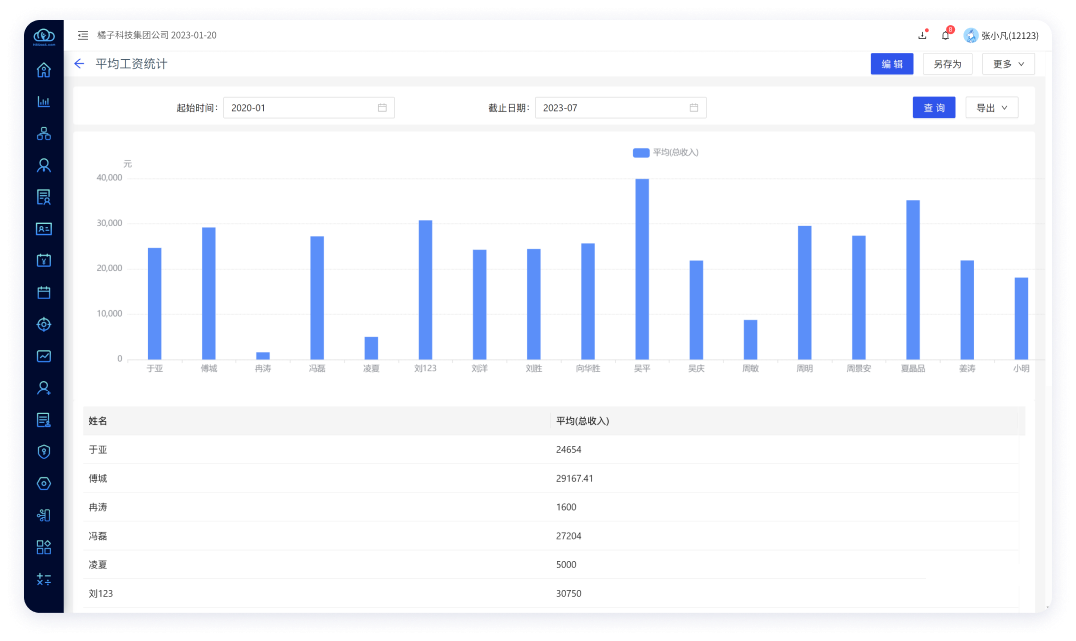1076x641 pixels.
Task: Select the table cell 傅城
Action: (97, 478)
